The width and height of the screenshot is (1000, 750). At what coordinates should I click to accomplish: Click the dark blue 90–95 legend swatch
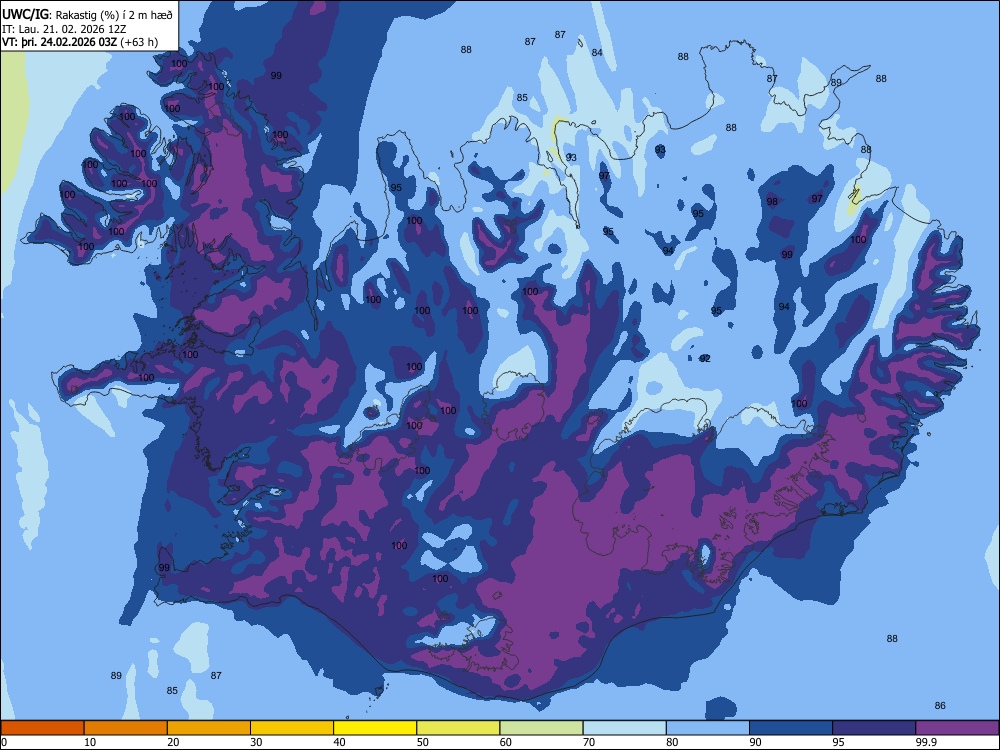tap(791, 728)
